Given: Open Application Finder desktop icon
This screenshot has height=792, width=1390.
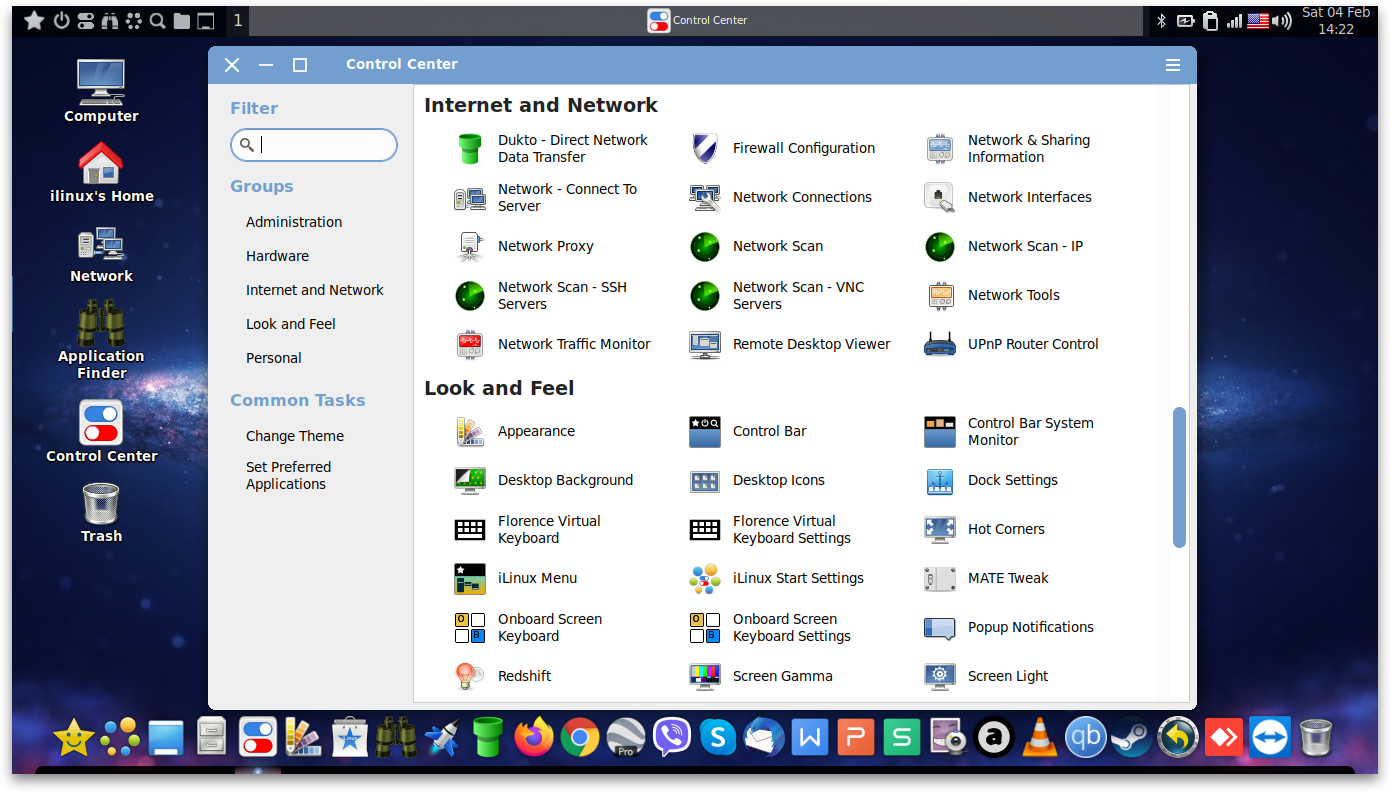Looking at the screenshot, I should pos(101,340).
